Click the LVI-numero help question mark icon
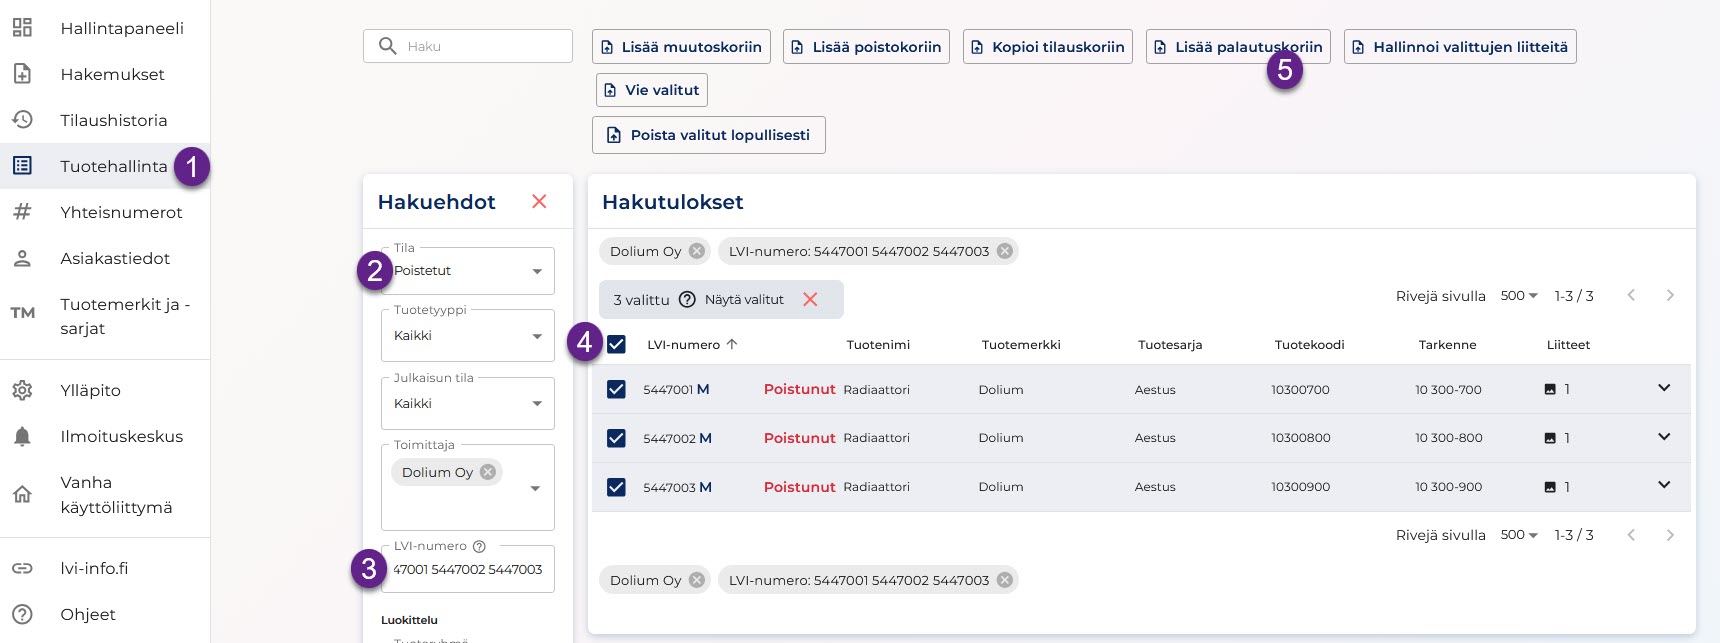 point(479,546)
